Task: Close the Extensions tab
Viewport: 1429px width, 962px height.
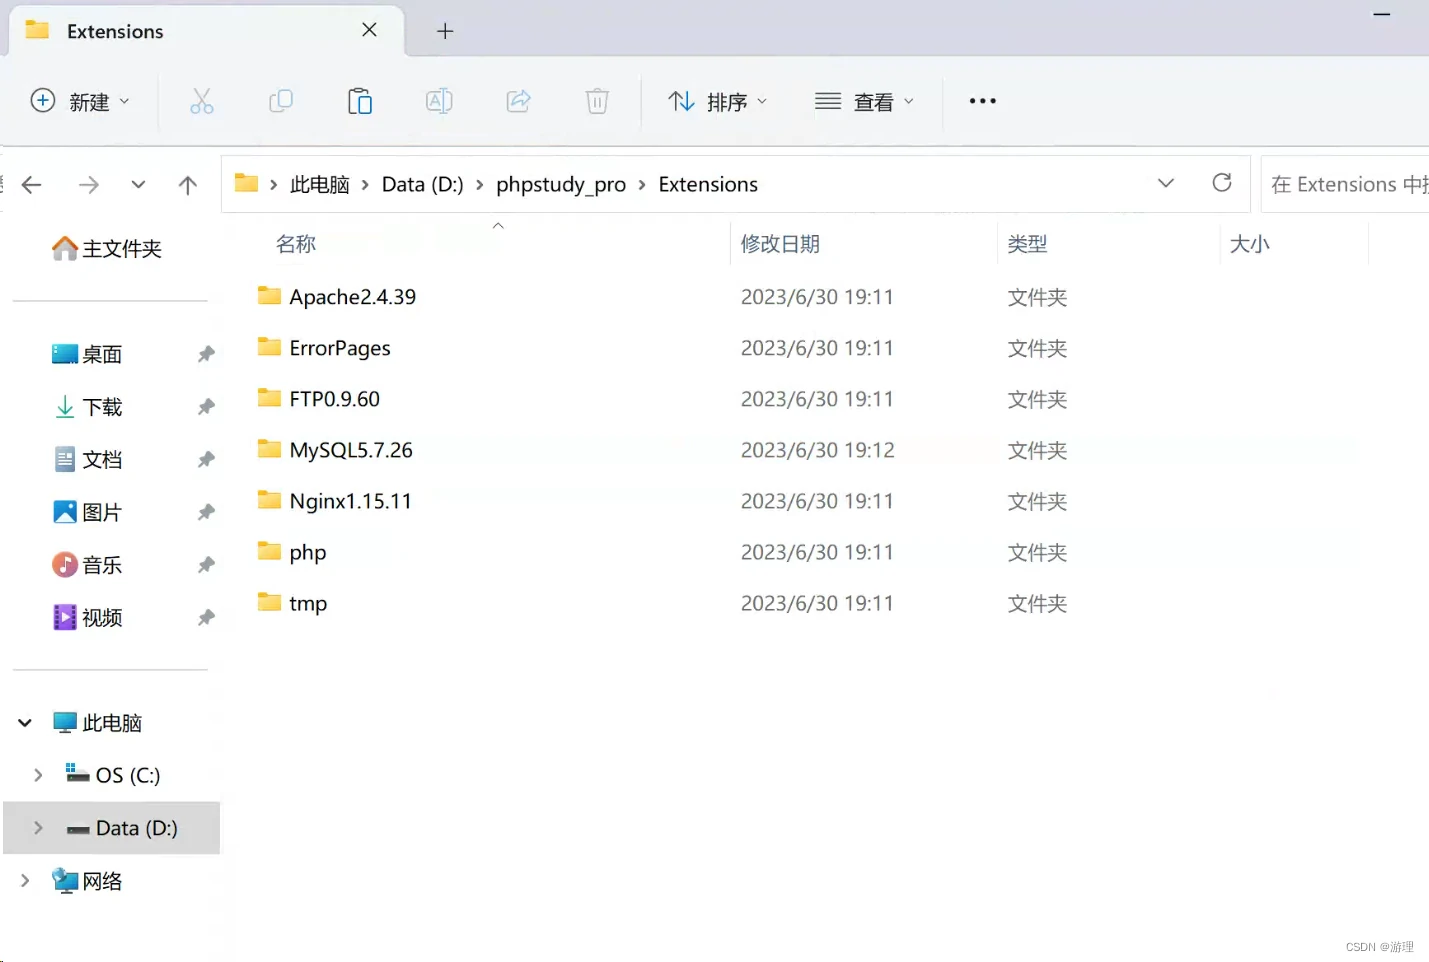Action: (369, 30)
